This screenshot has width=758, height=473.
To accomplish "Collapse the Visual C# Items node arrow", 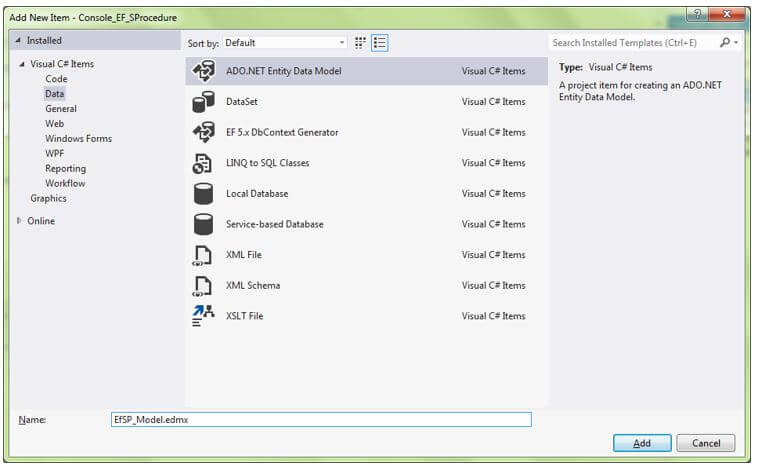I will (x=21, y=64).
